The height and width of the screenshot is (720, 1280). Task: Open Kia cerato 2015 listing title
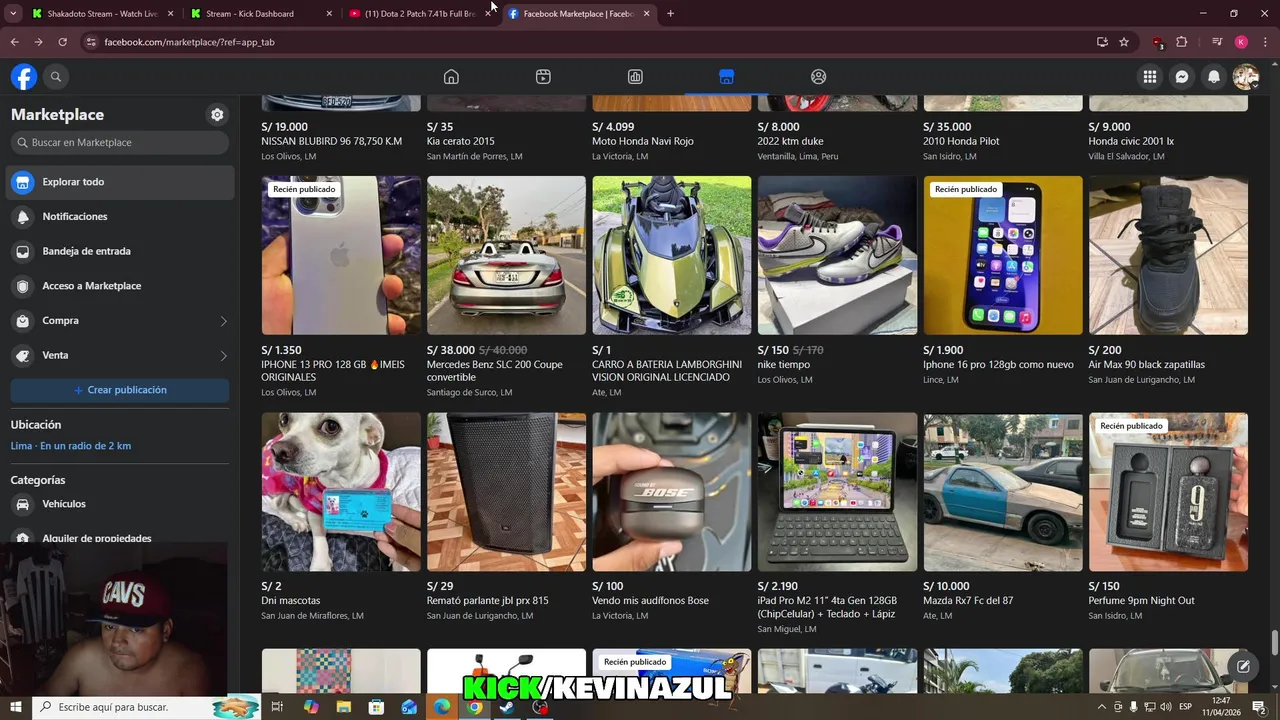461,142
